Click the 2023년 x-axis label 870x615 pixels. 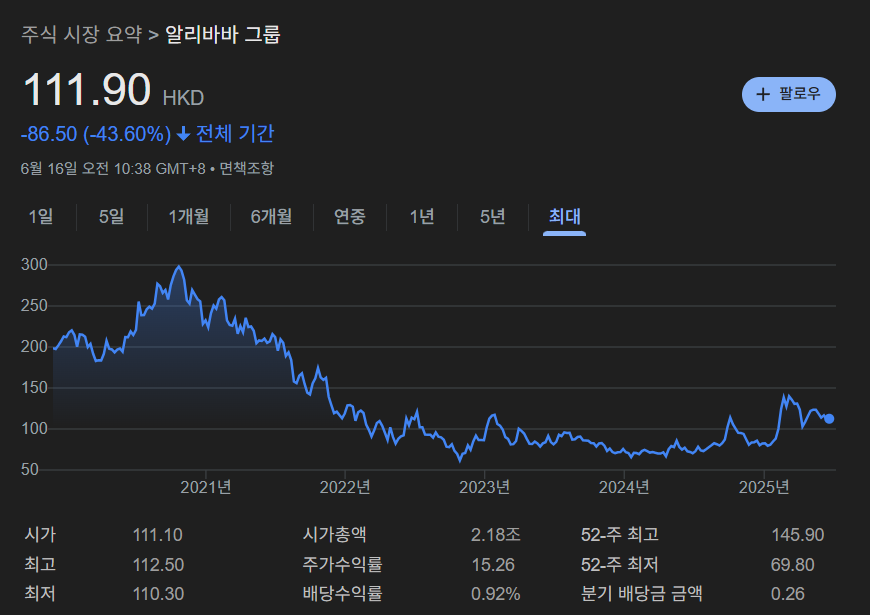484,487
